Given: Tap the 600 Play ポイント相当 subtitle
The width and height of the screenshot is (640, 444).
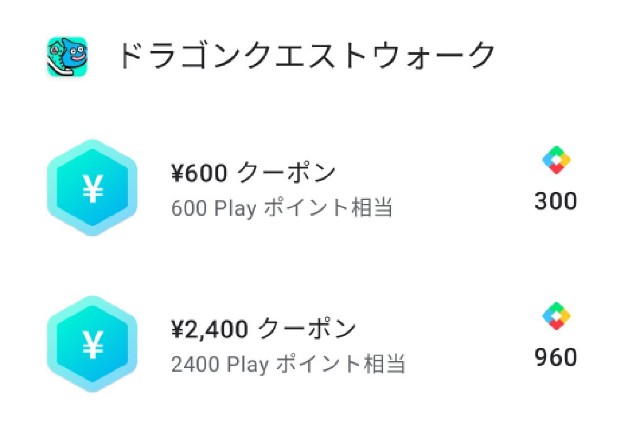Looking at the screenshot, I should coord(282,208).
